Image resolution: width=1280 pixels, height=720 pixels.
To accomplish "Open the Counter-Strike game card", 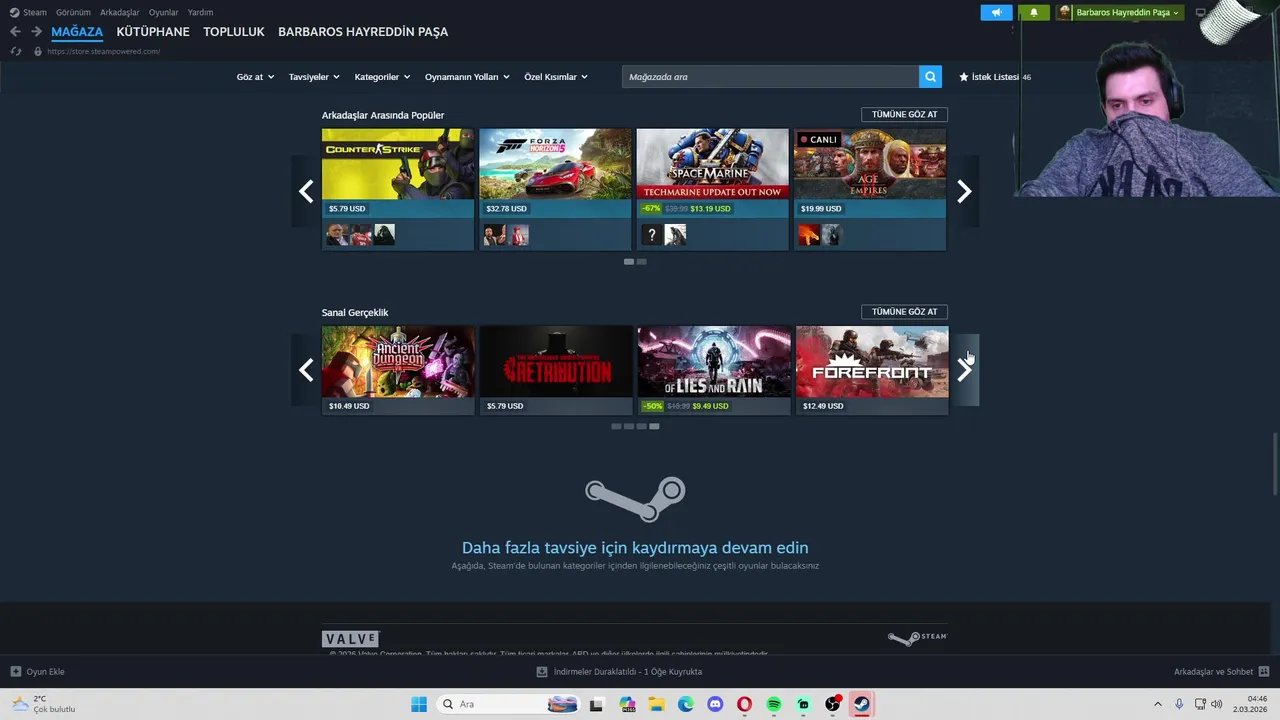I will [398, 189].
